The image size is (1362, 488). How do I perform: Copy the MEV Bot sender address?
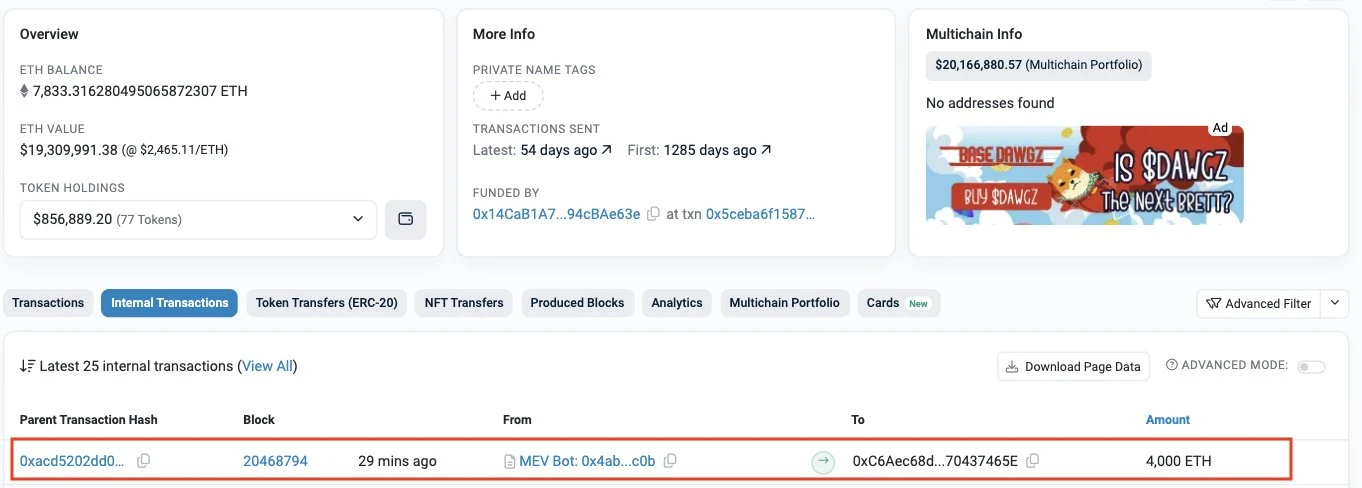(x=670, y=461)
